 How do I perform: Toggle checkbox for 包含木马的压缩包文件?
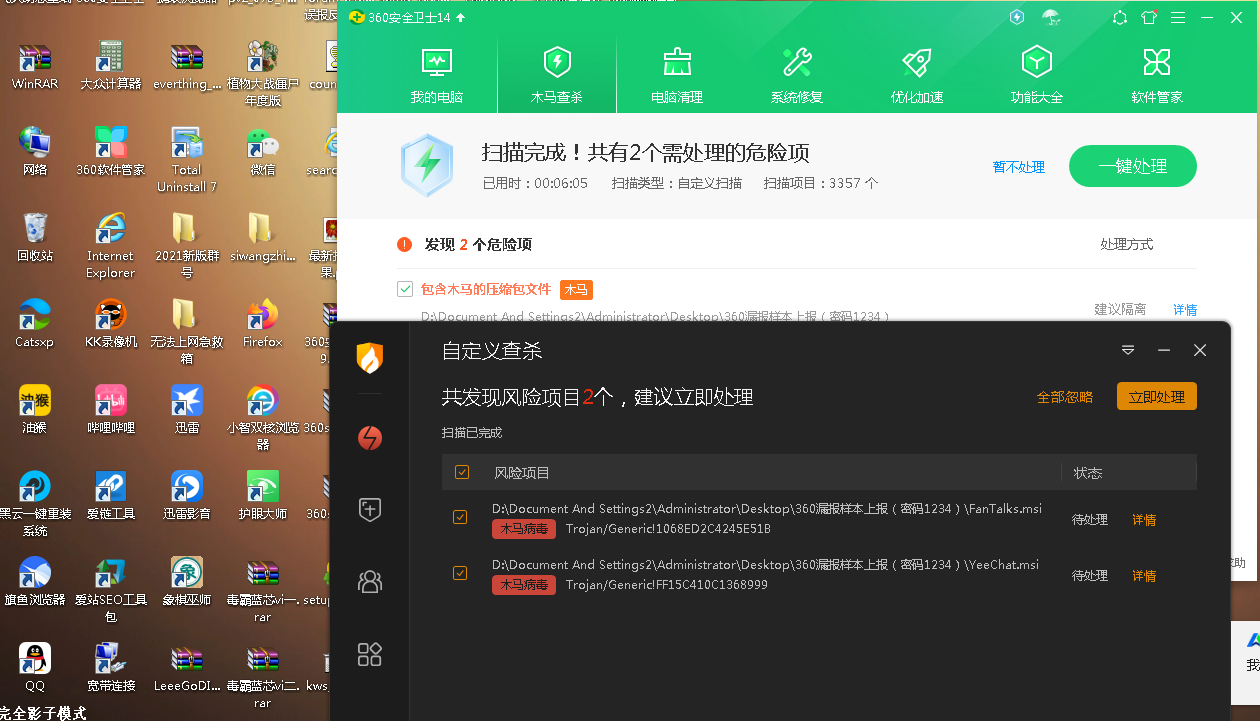(x=405, y=289)
